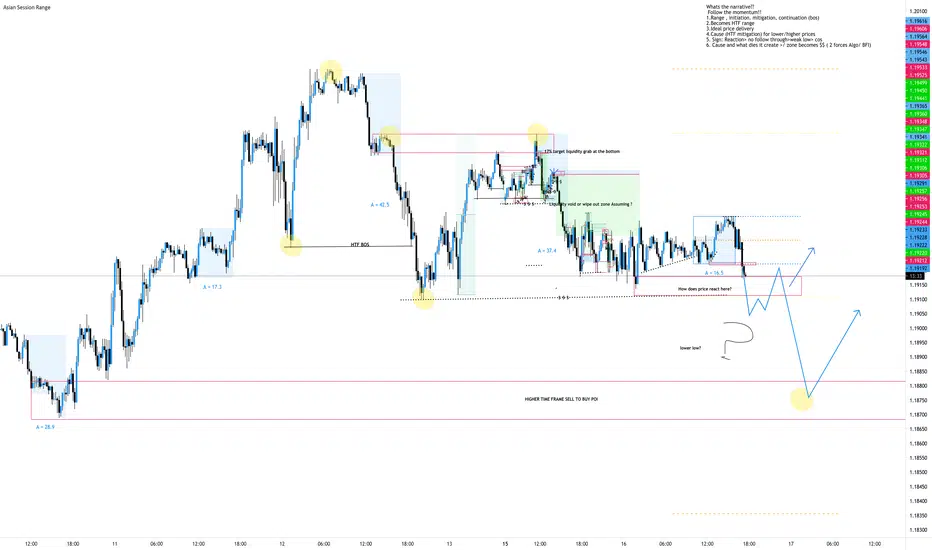Click the 1.18450 price scale value
Screen dimensions: 932x550
pyautogui.click(x=920, y=486)
